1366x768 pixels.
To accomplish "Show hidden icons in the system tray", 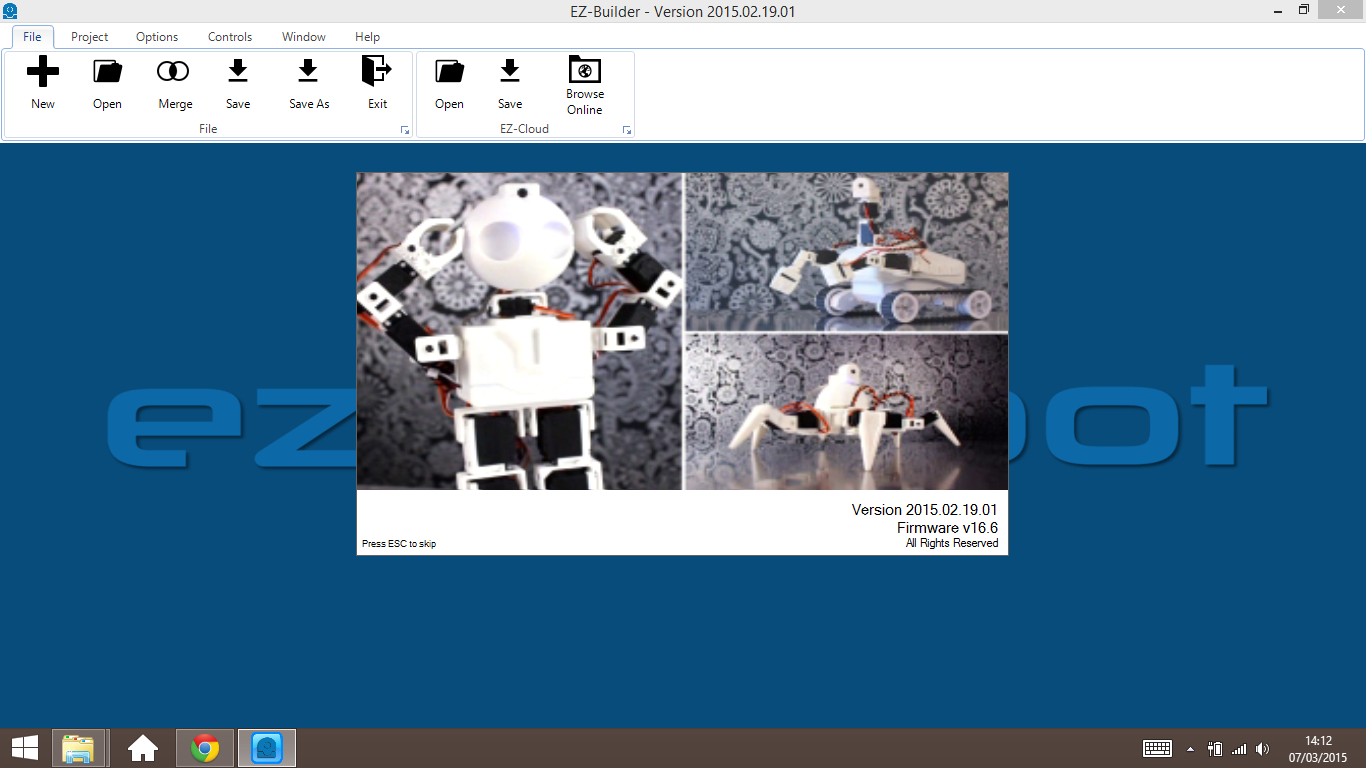I will (x=1189, y=748).
